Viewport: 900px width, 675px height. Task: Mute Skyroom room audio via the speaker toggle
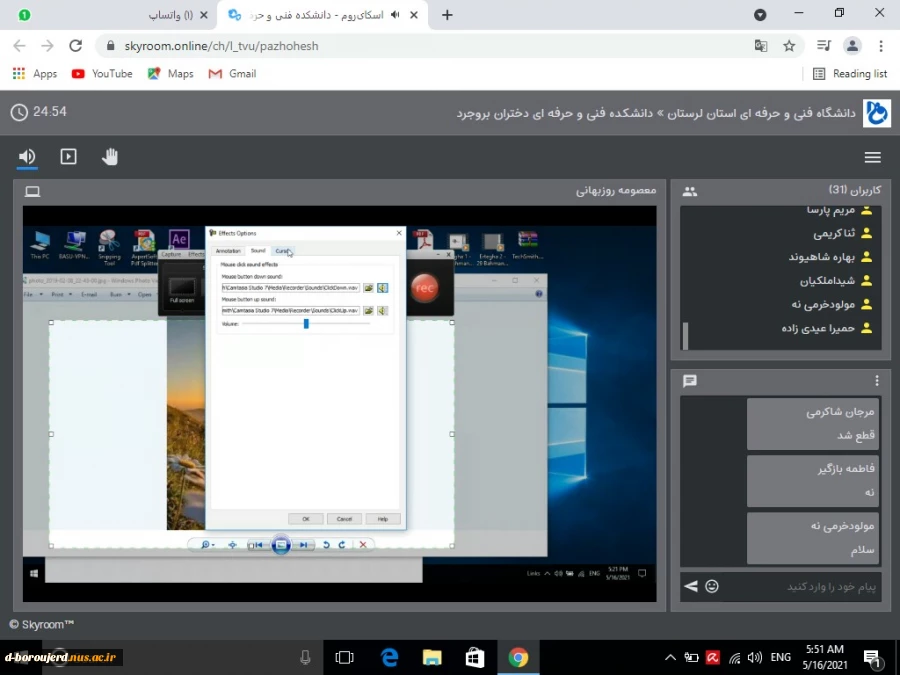point(27,156)
